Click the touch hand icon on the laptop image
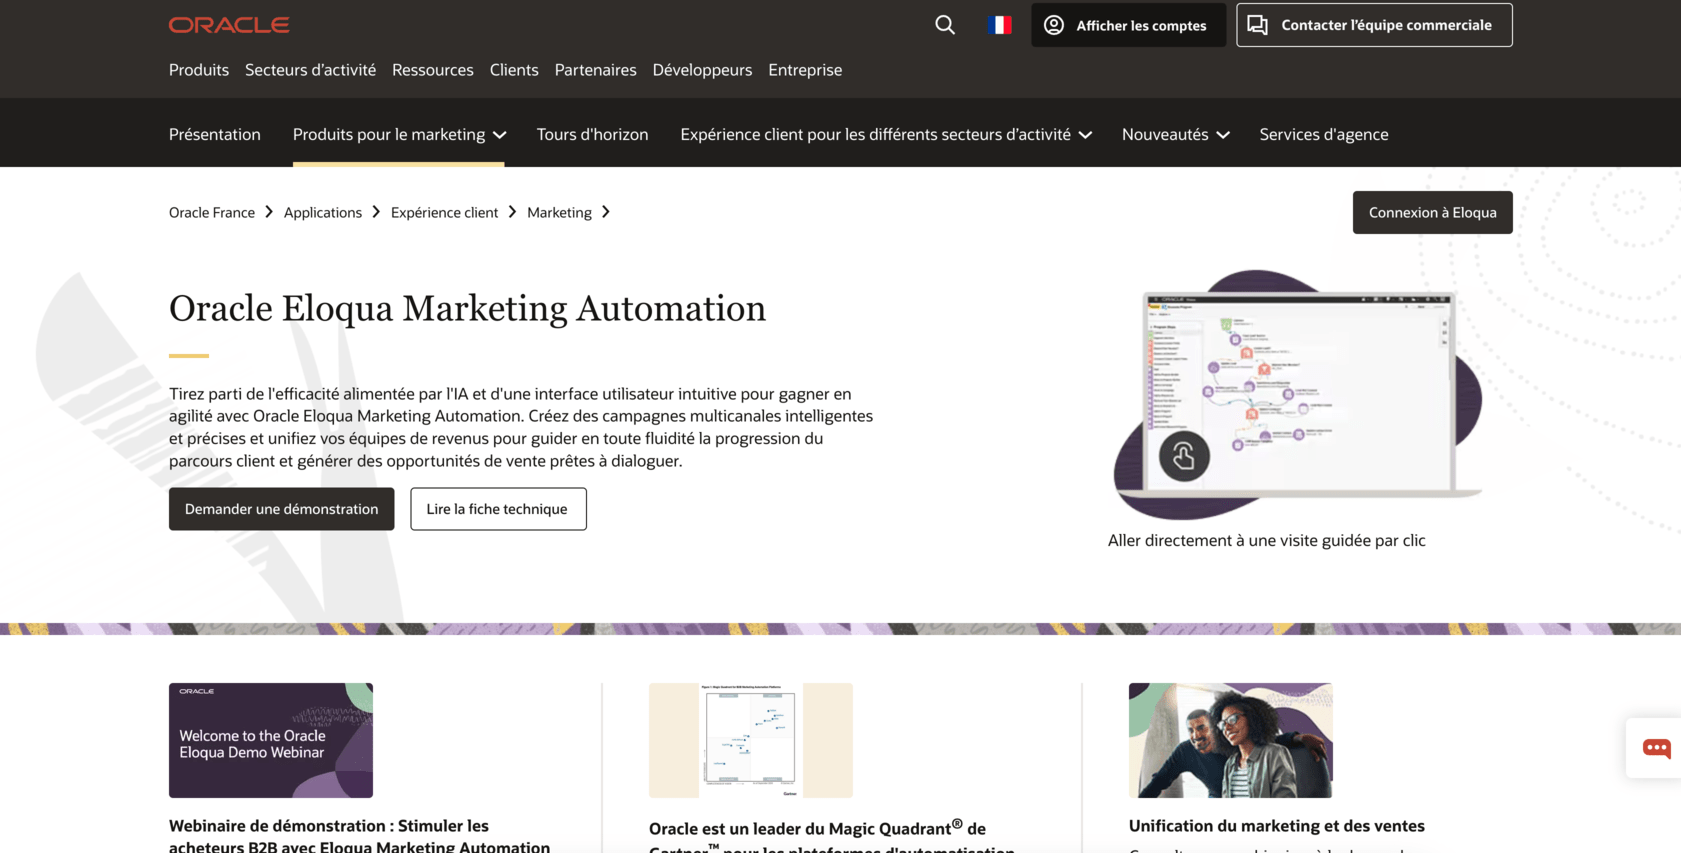Screen dimensions: 1681x853 point(1184,456)
